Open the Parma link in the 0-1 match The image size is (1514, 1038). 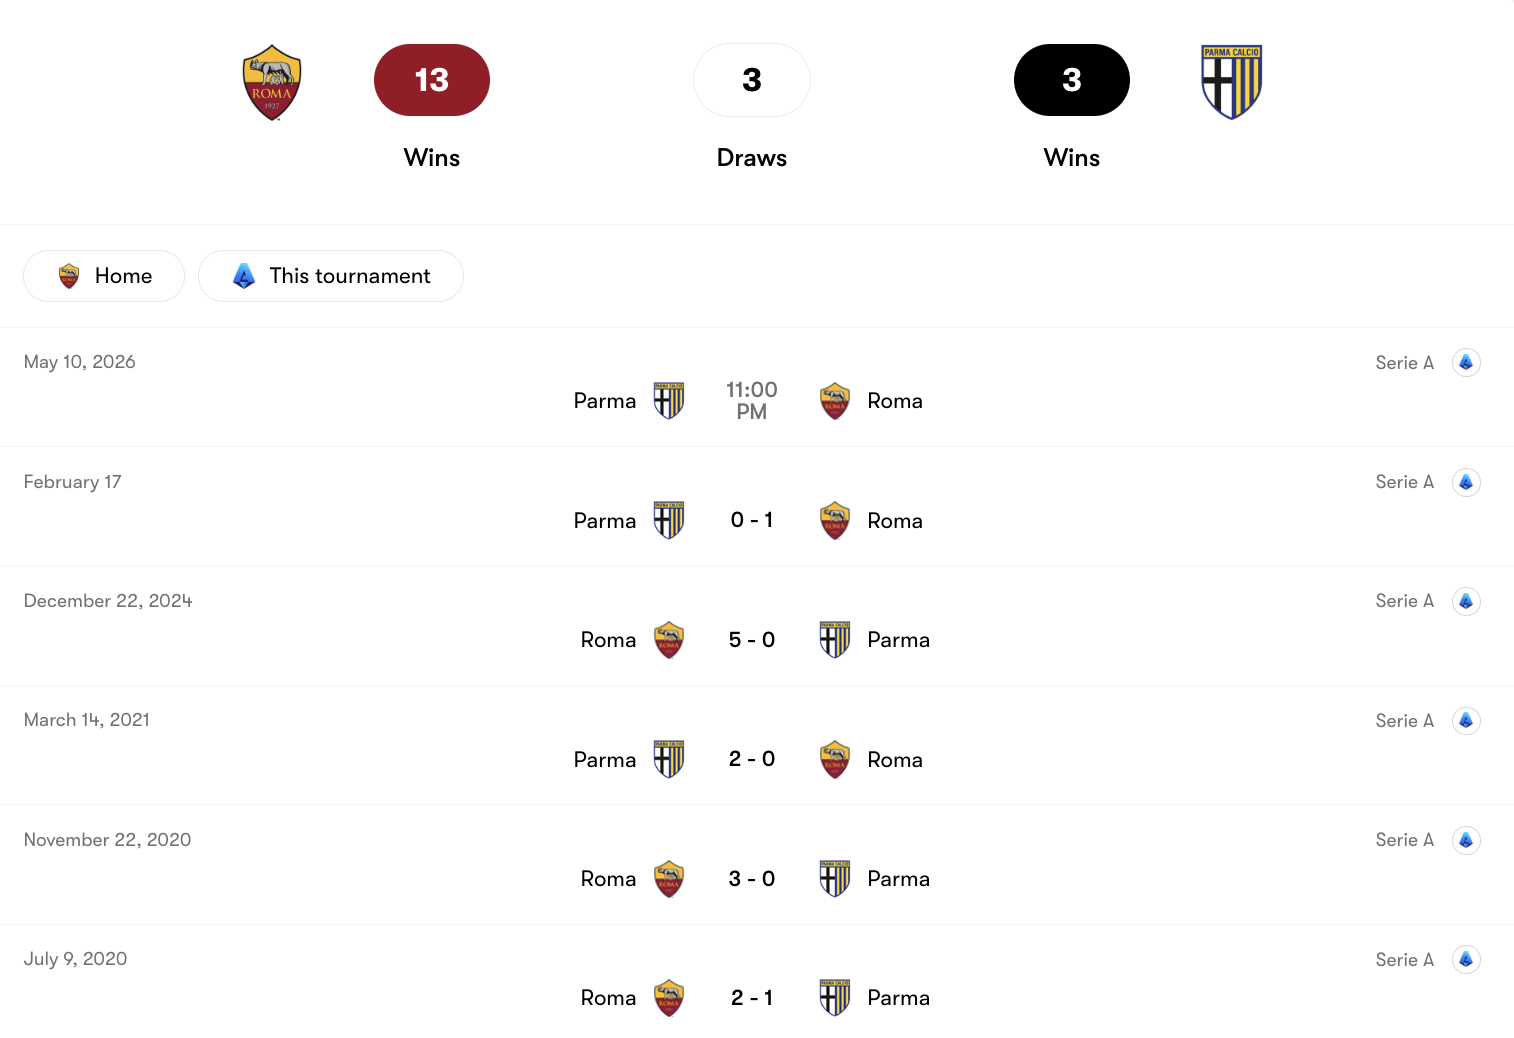click(x=604, y=520)
